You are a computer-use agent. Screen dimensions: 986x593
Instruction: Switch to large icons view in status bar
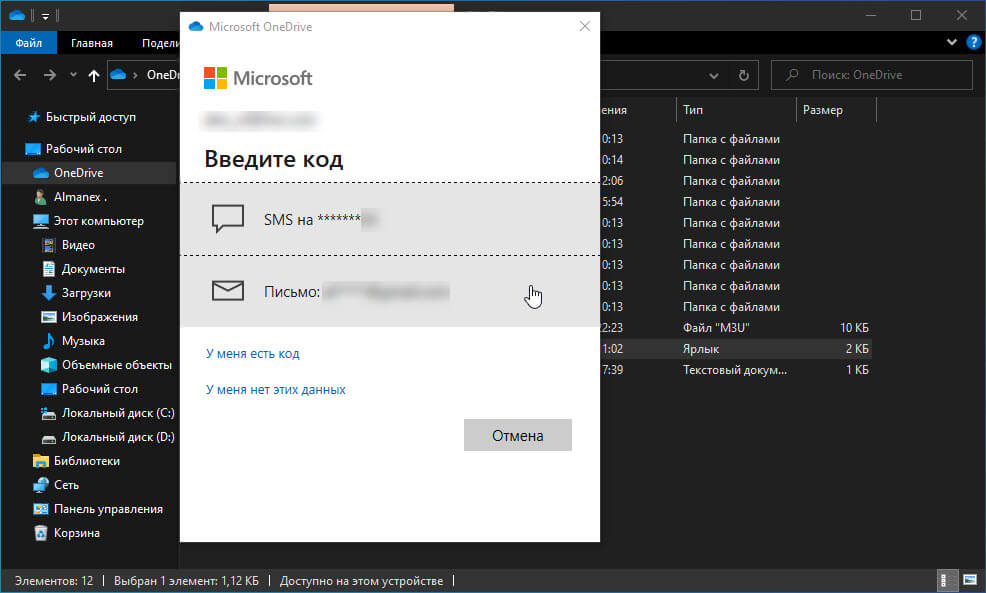(970, 580)
